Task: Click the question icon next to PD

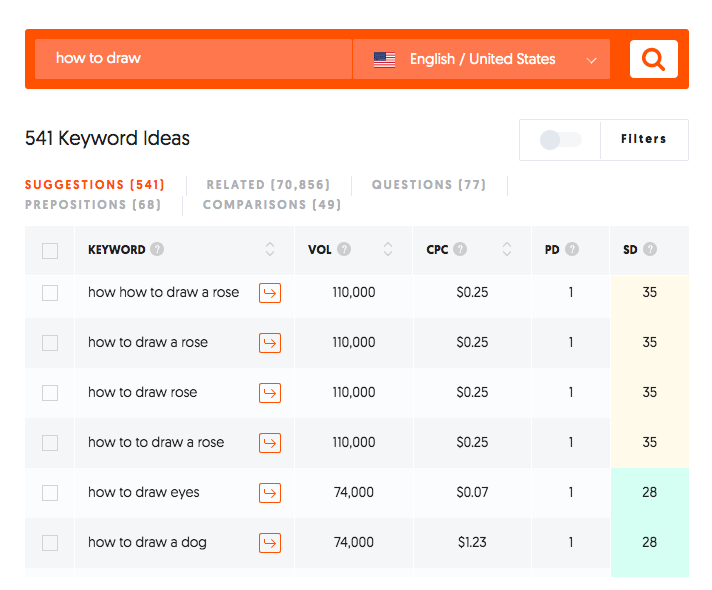Action: click(x=571, y=250)
